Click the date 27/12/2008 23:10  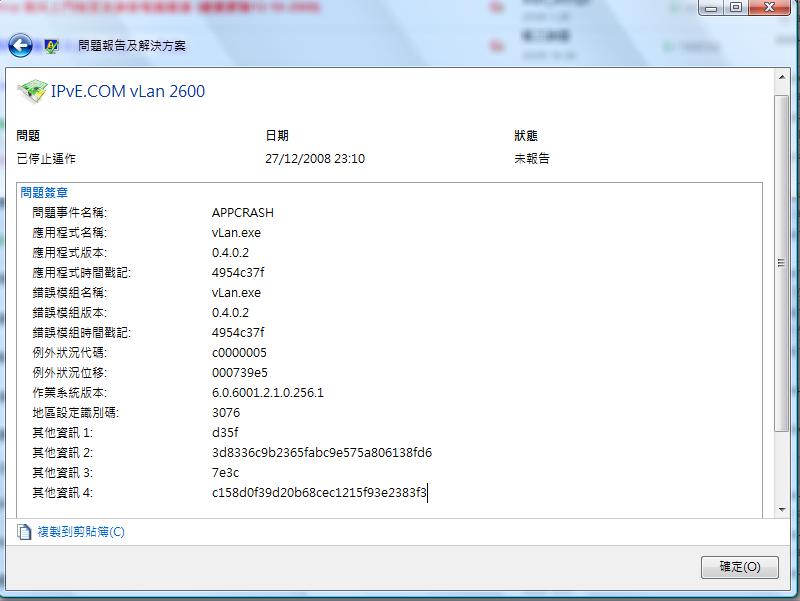(x=315, y=159)
